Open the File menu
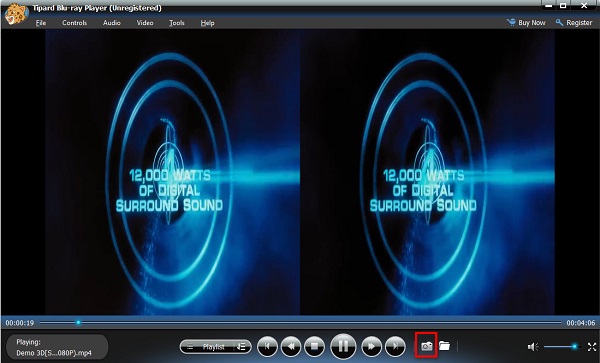 [41, 23]
